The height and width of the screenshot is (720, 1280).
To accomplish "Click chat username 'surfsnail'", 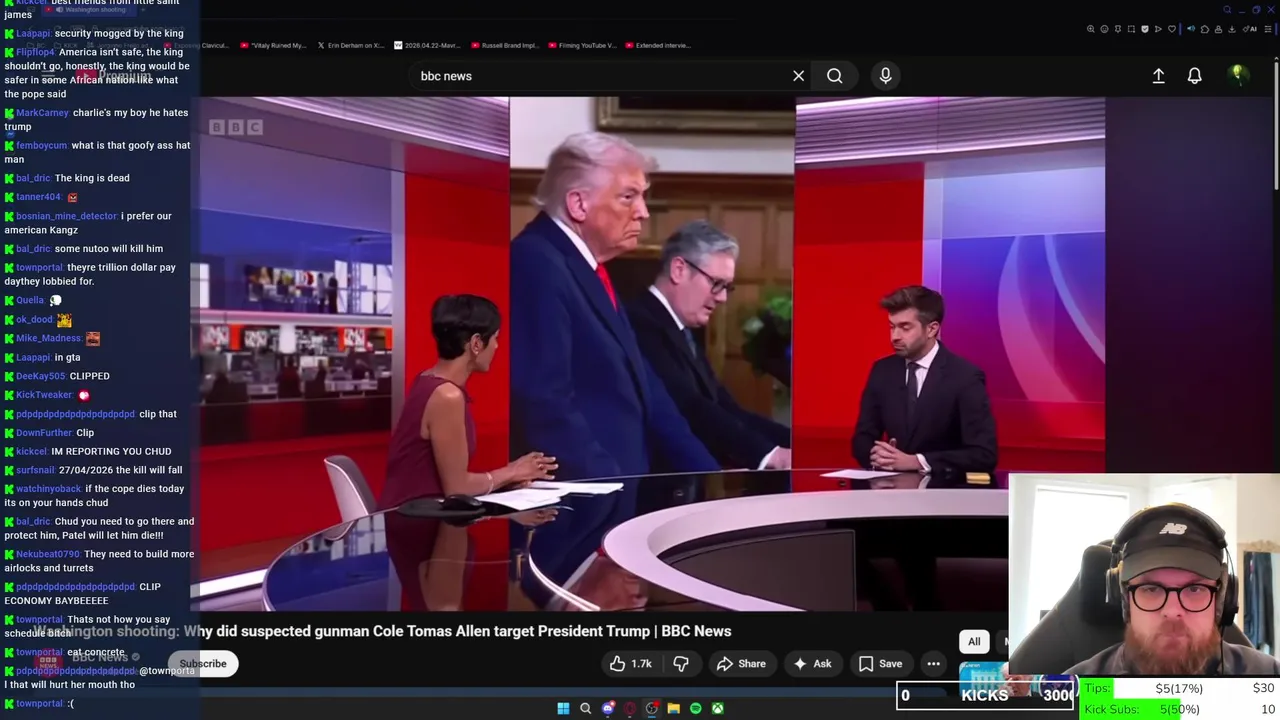I will [x=36, y=470].
